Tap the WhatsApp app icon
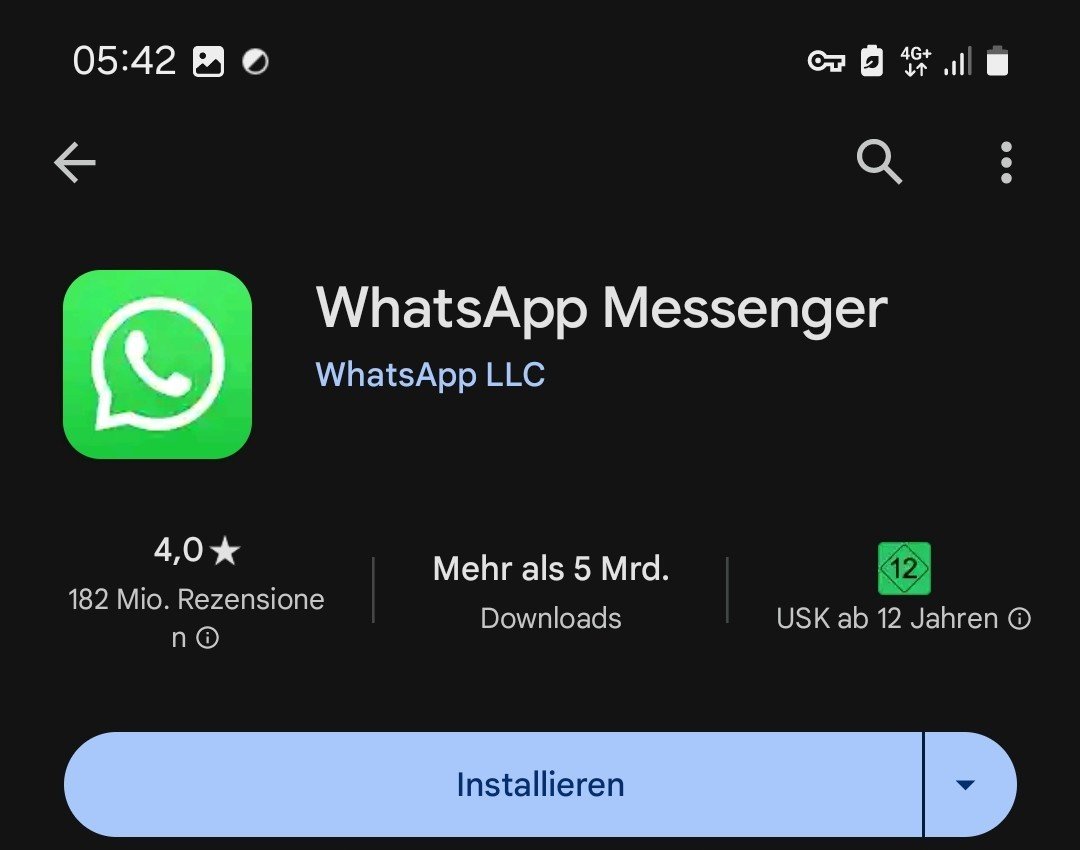The height and width of the screenshot is (850, 1080). tap(157, 364)
